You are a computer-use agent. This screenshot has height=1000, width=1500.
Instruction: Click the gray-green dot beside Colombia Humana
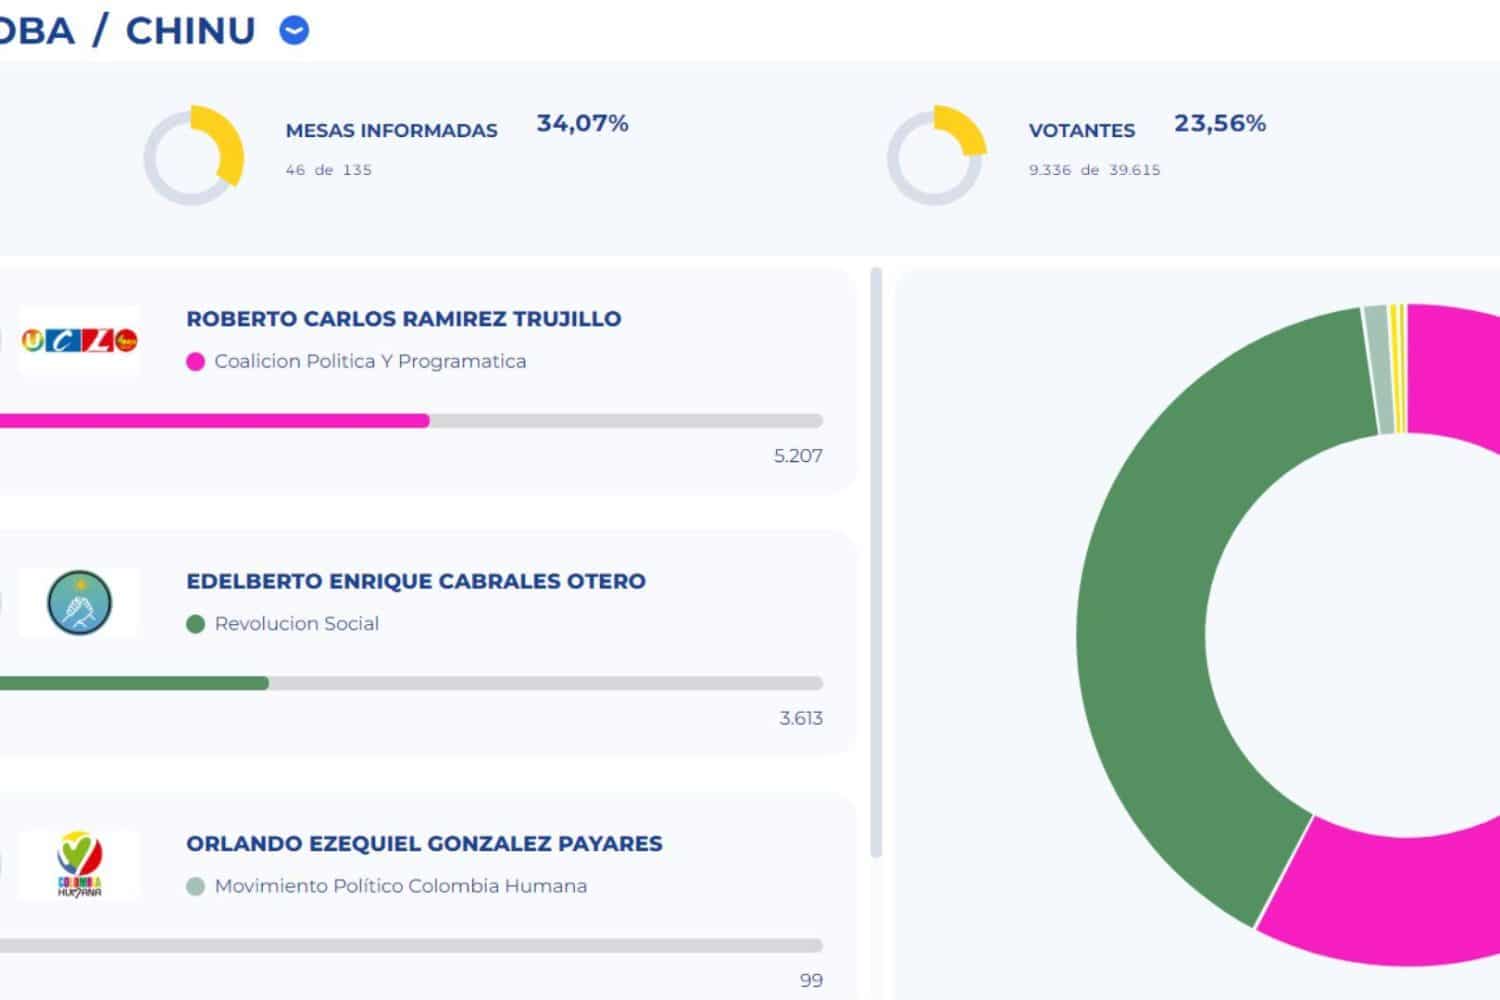point(196,886)
